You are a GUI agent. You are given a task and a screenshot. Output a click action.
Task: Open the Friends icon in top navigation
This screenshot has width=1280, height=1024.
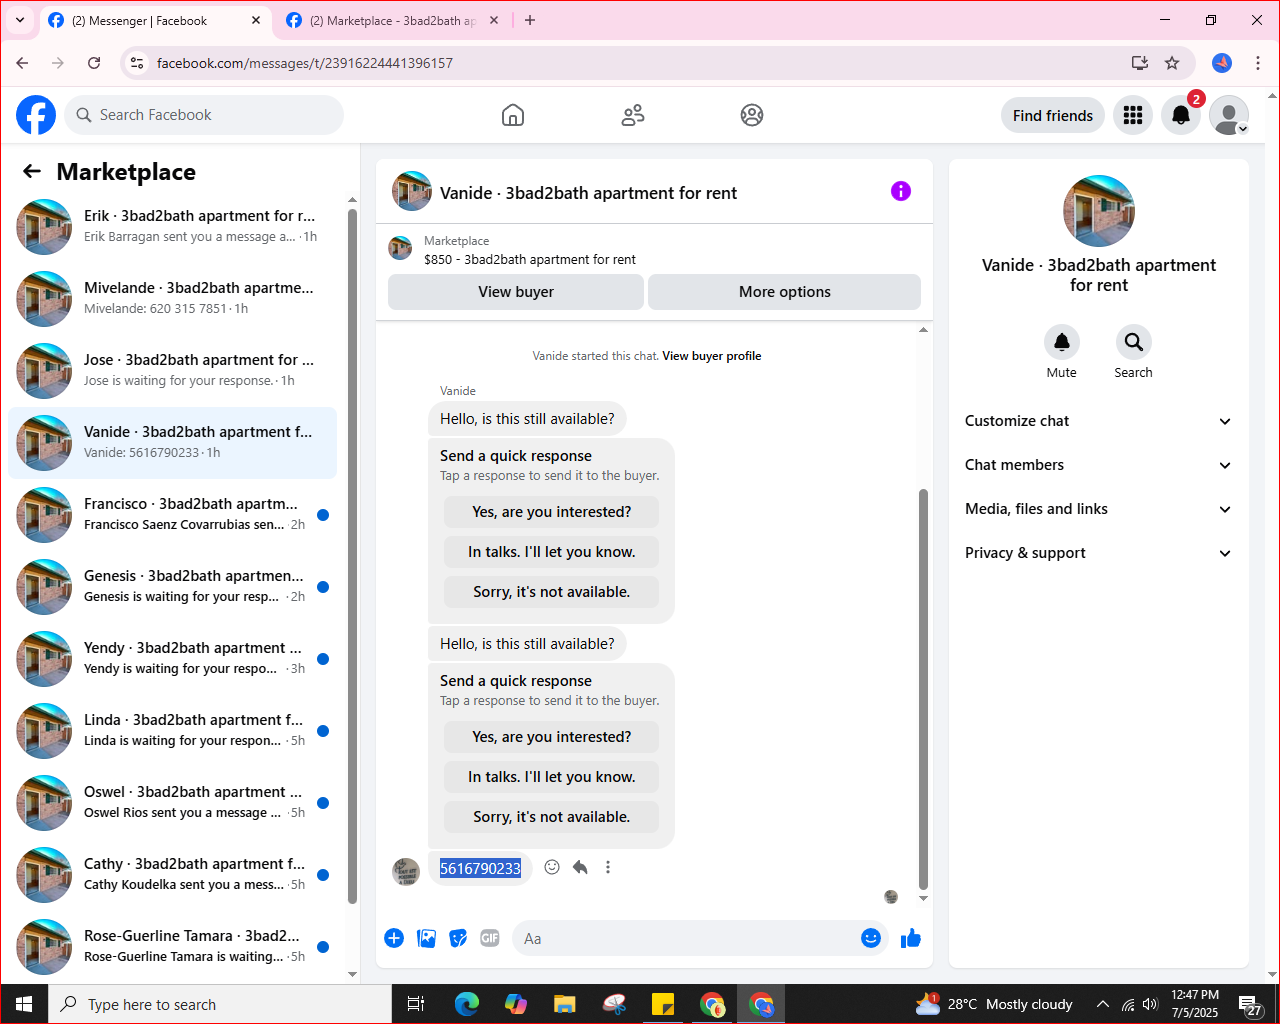click(x=633, y=115)
